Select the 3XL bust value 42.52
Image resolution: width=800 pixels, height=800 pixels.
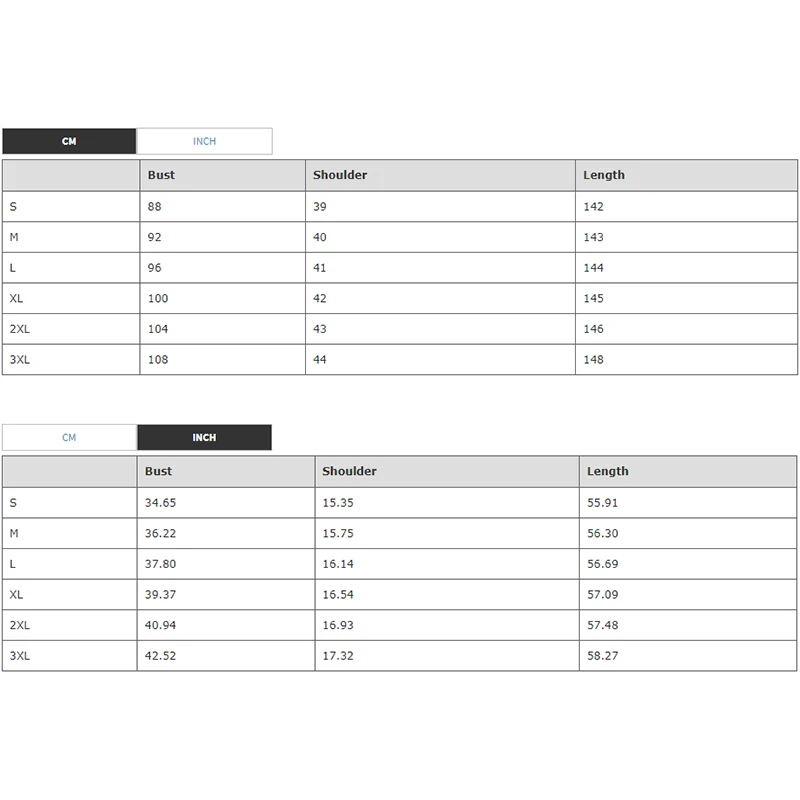160,655
